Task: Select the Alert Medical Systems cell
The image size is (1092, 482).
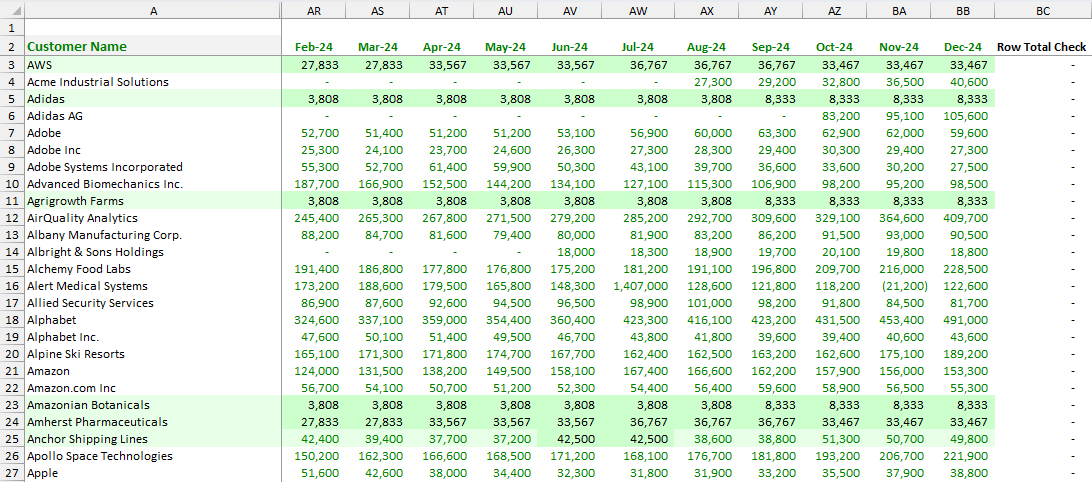Action: click(x=153, y=286)
